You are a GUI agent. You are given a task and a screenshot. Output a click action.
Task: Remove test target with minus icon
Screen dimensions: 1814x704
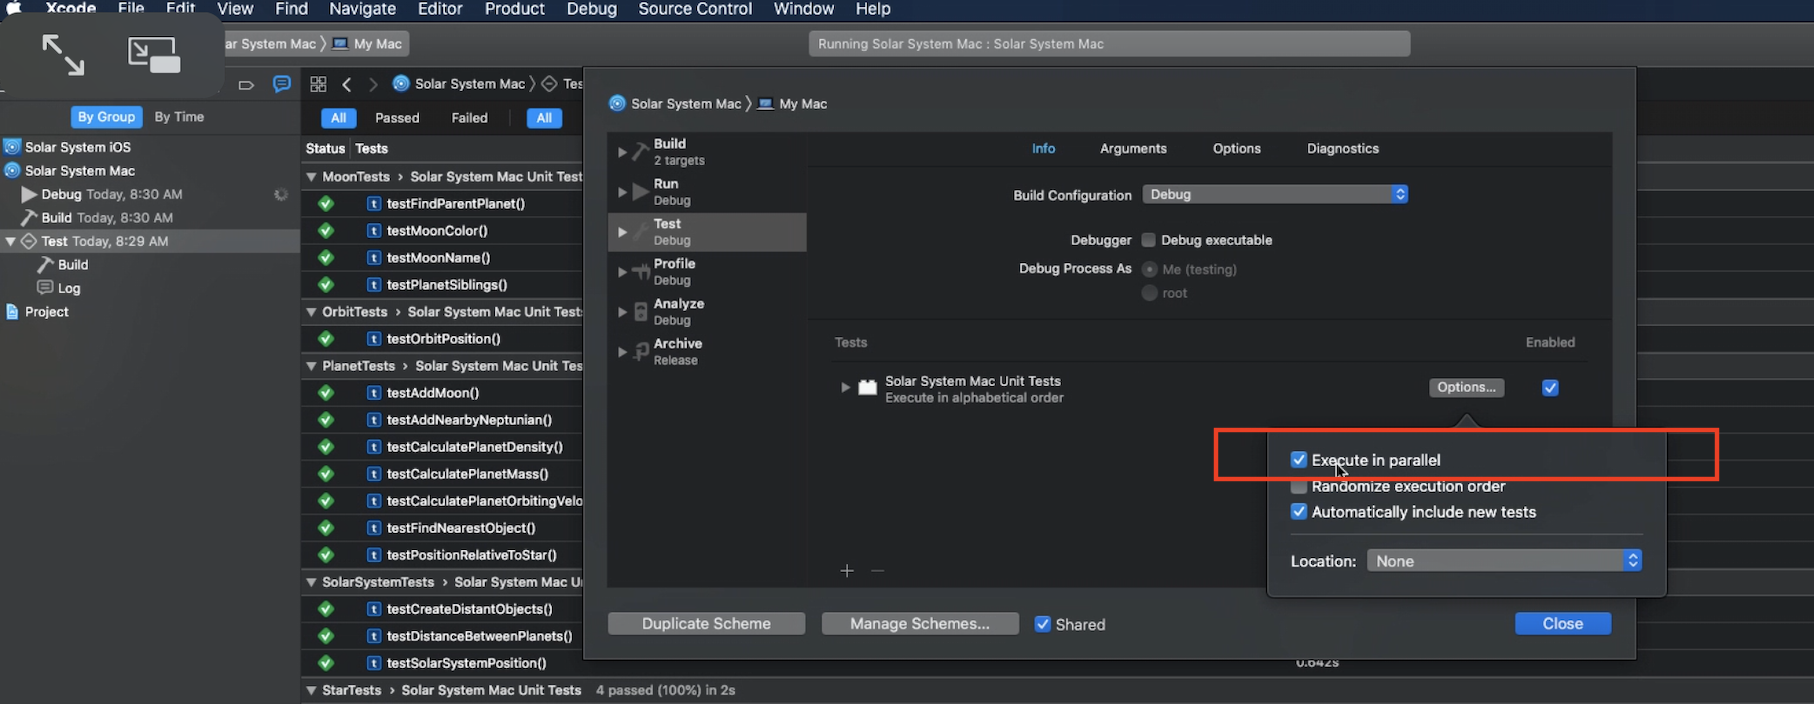coord(877,571)
